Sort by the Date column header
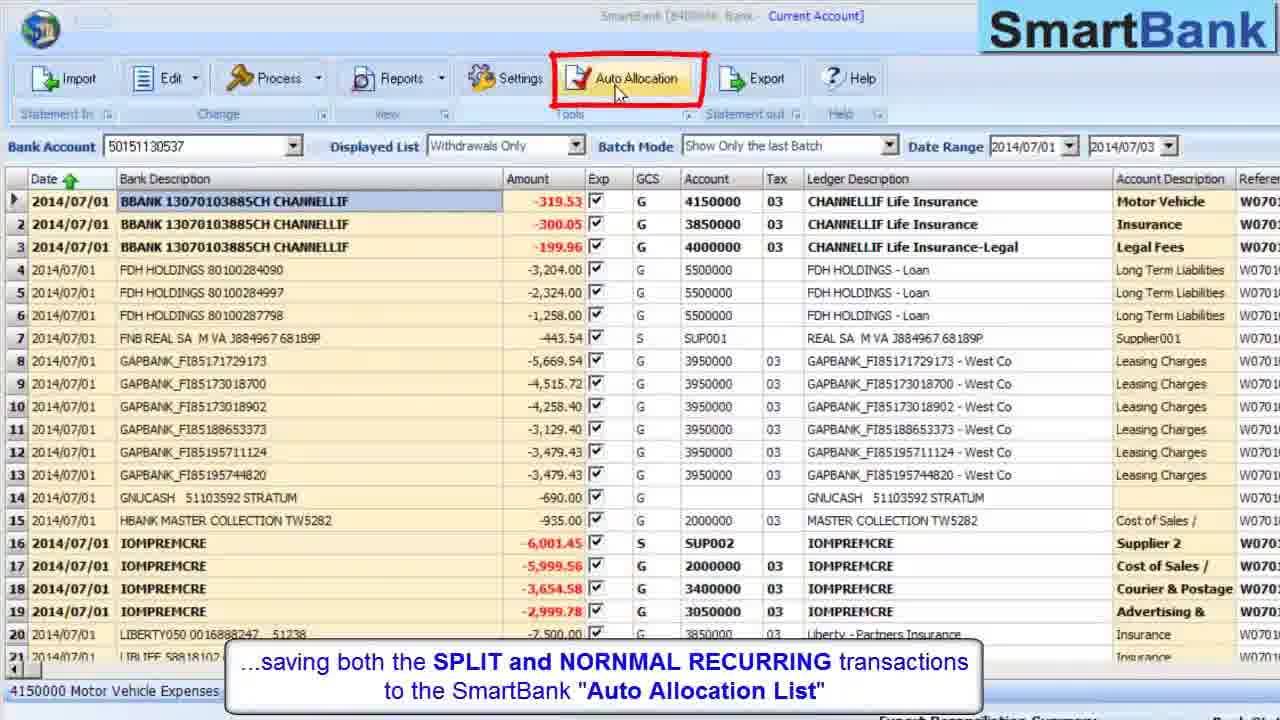Screen dimensions: 1280x720 72,179
